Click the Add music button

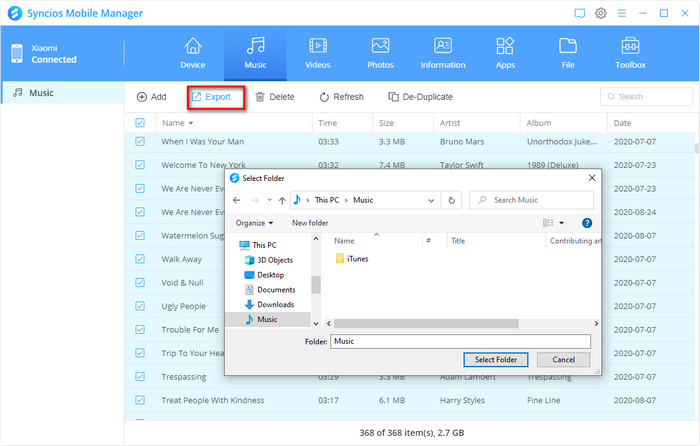point(152,97)
